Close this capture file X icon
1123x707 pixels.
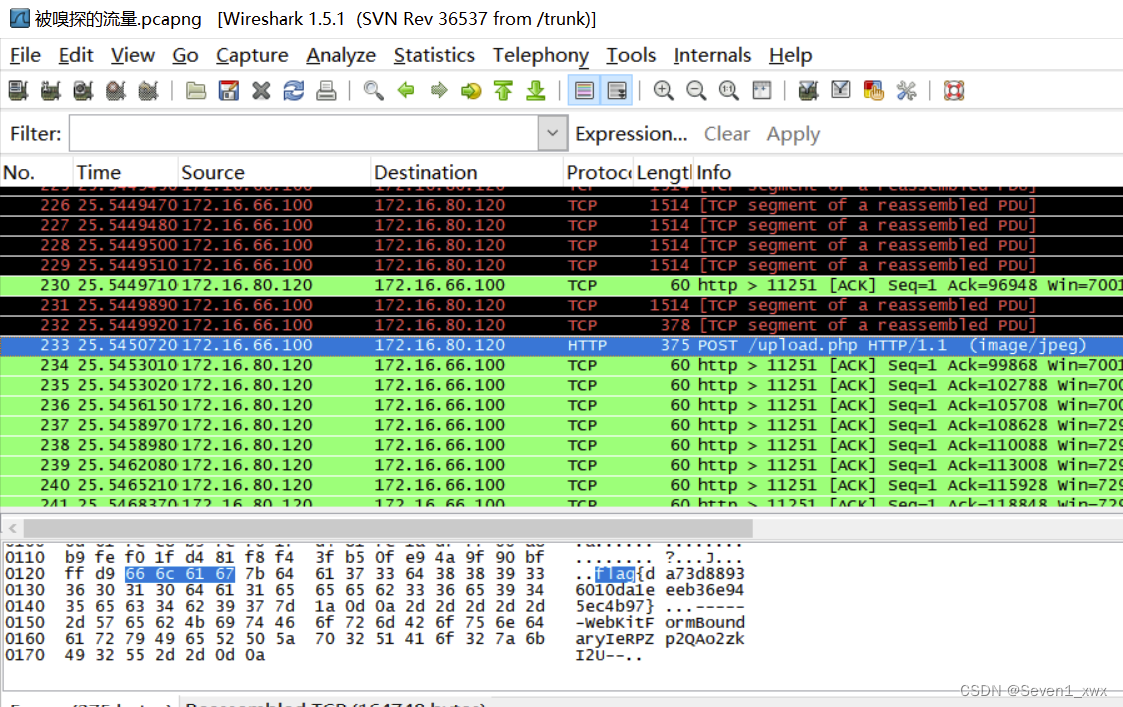[261, 90]
